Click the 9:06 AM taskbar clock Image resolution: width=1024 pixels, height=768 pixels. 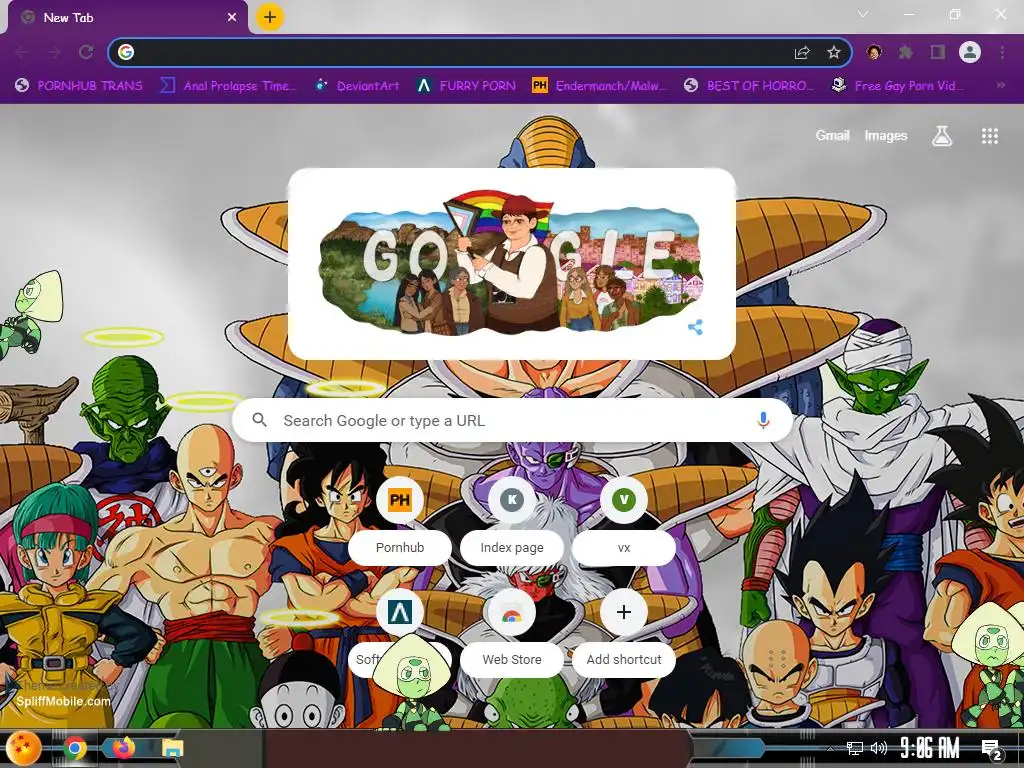click(x=929, y=748)
